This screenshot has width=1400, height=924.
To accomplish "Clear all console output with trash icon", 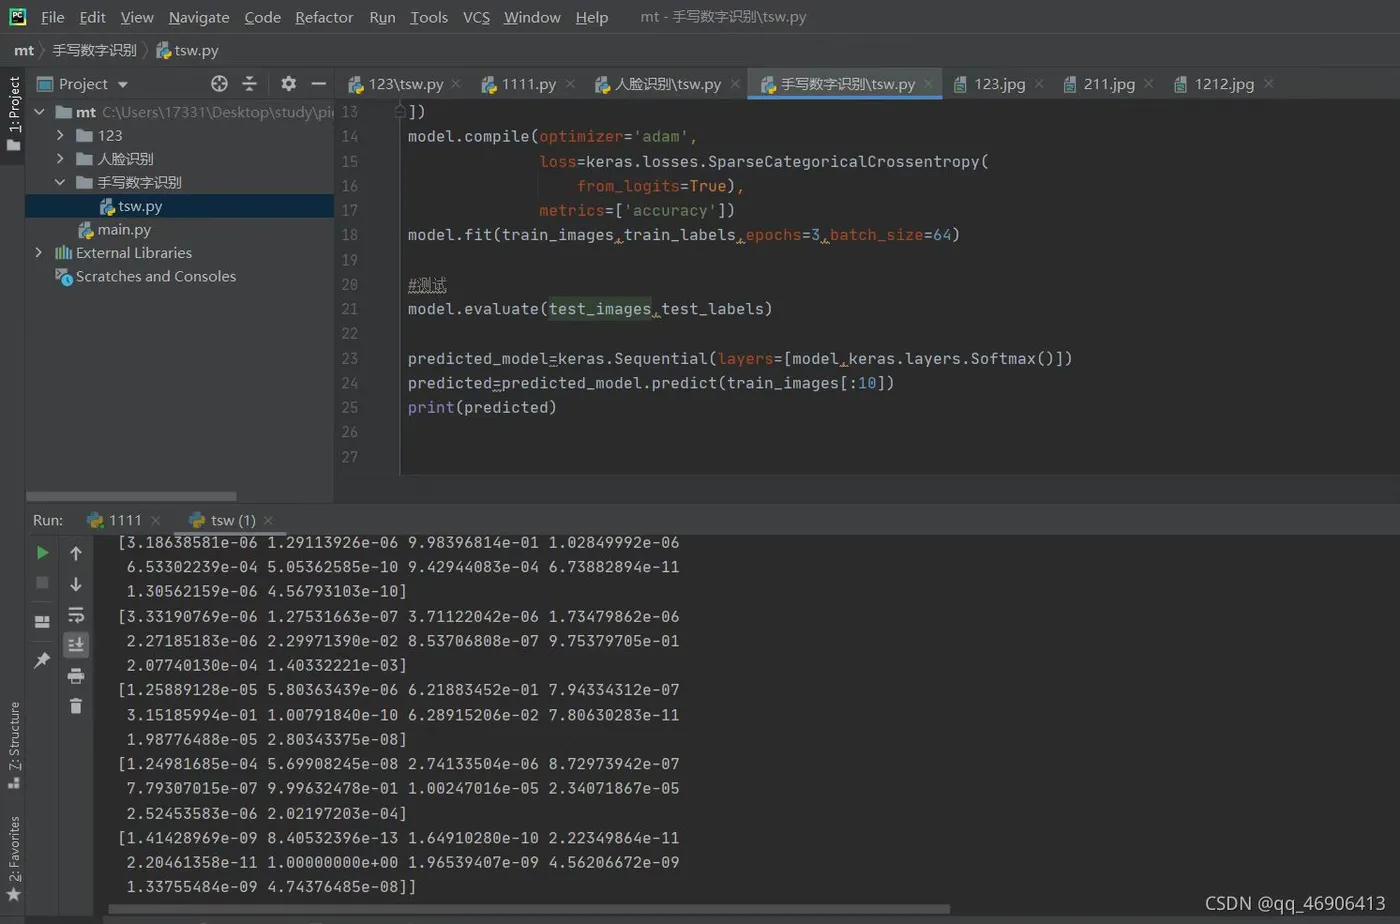I will click(76, 706).
